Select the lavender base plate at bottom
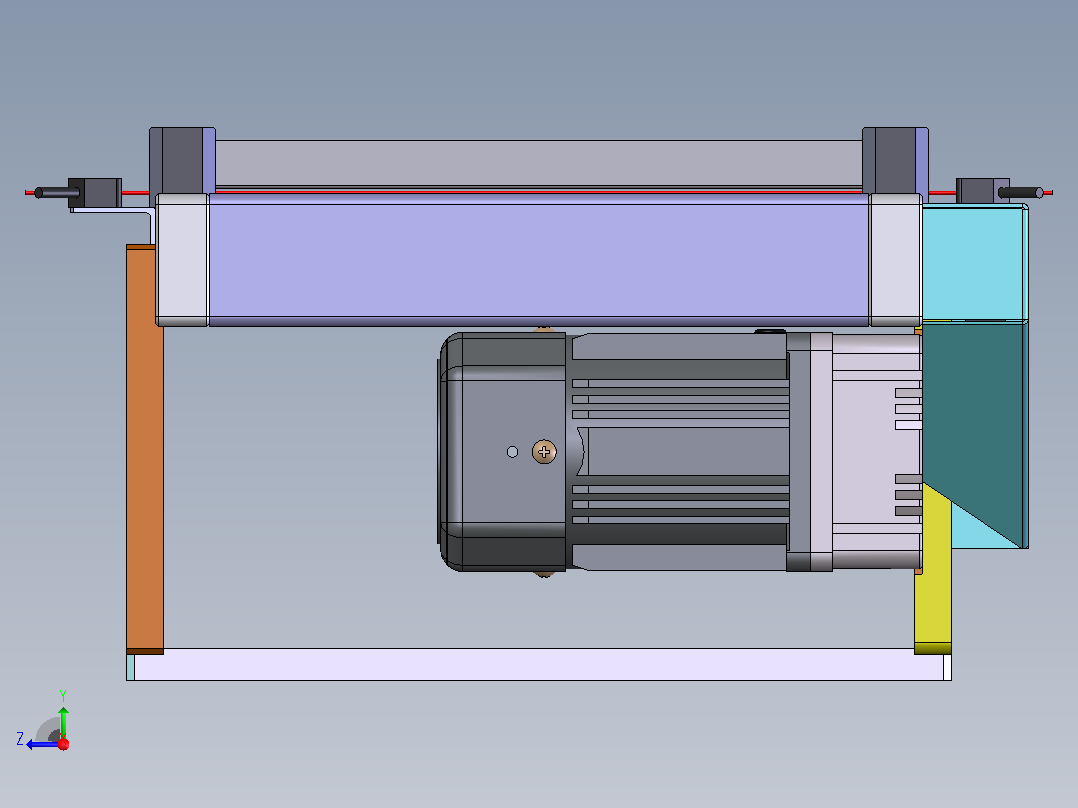The width and height of the screenshot is (1078, 808). click(539, 664)
